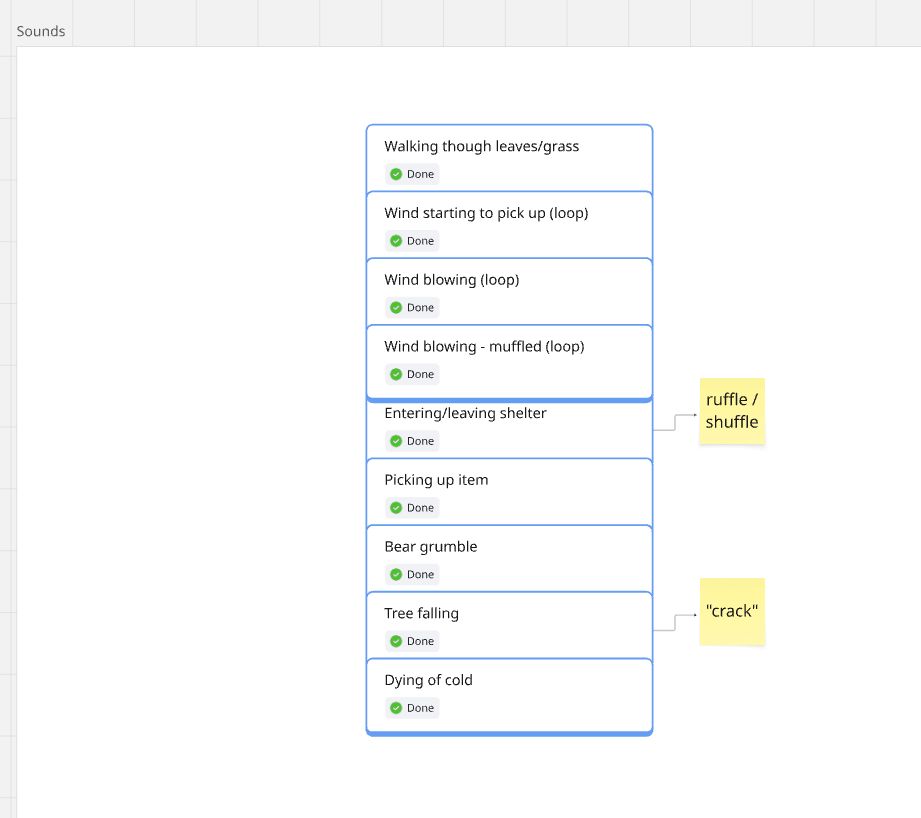The height and width of the screenshot is (818, 921).
Task: Click green check icon on 'Entering/leaving shelter' card
Action: [396, 441]
